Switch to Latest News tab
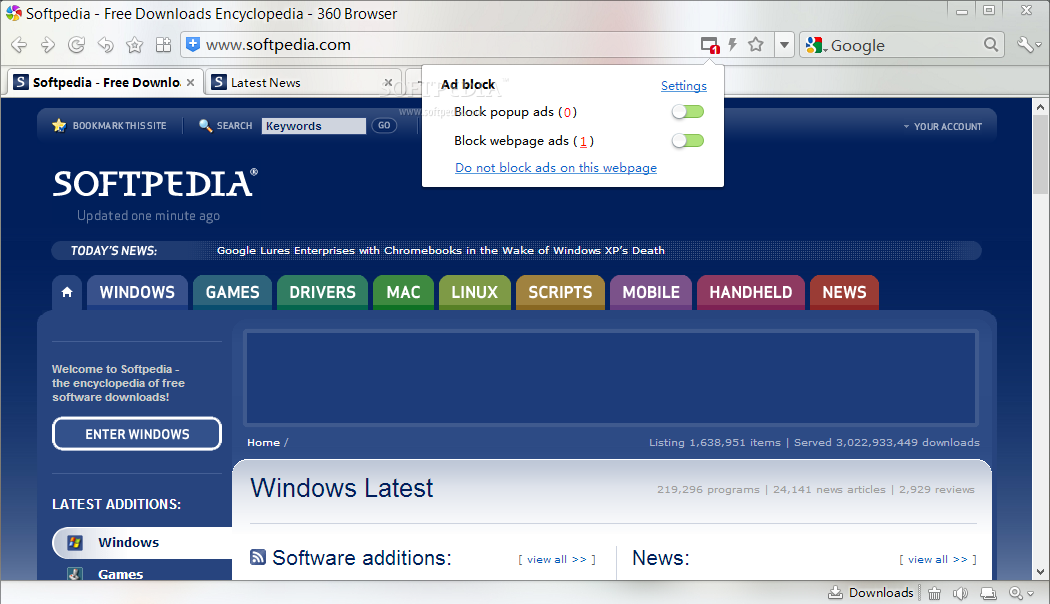 [301, 82]
